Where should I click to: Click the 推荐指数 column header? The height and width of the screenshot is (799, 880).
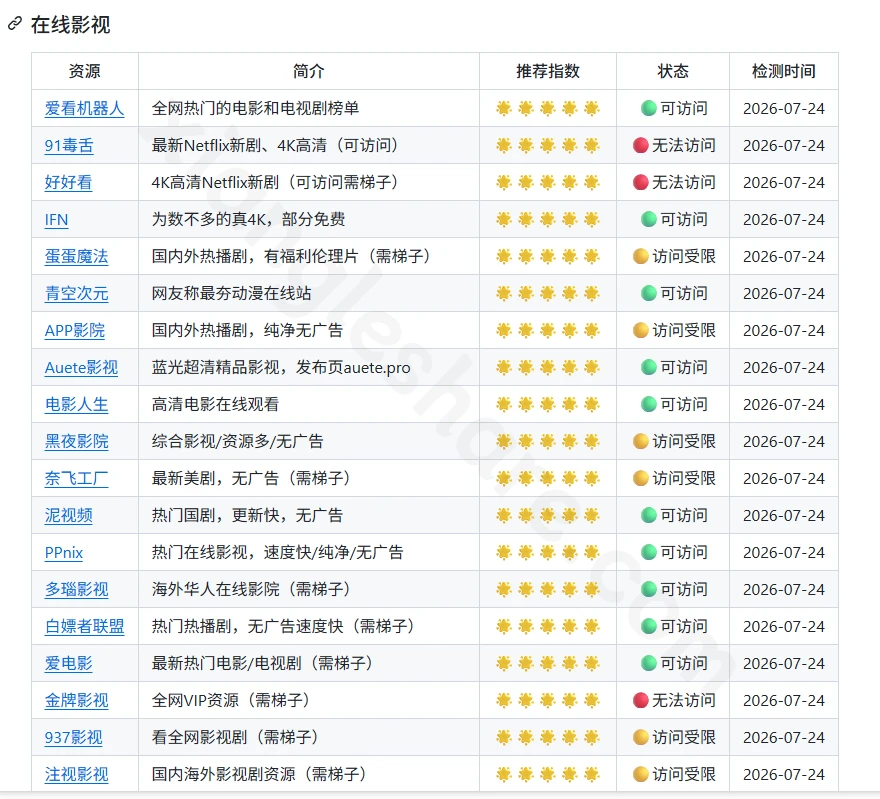548,71
